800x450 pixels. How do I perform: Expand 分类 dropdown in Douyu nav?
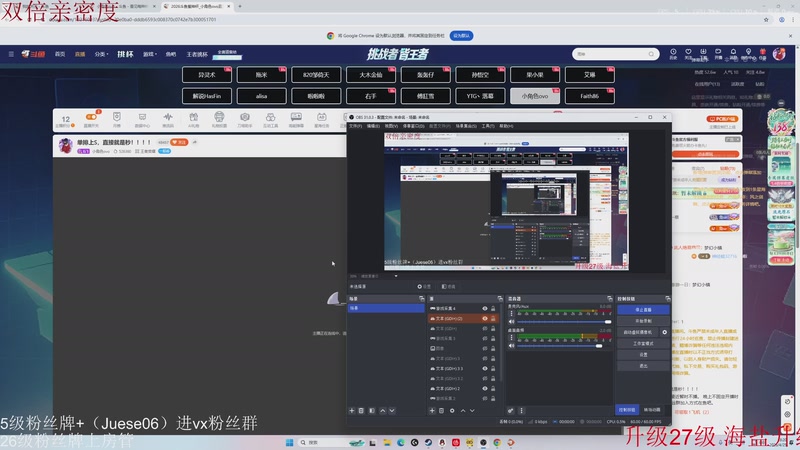point(101,54)
